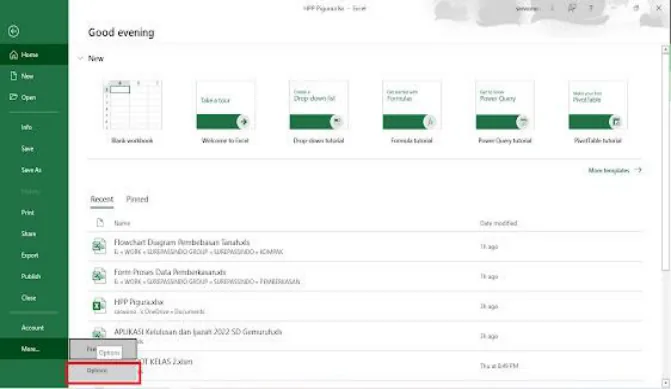The image size is (671, 389).
Task: Open the Drop-down tutorial template
Action: [318, 111]
